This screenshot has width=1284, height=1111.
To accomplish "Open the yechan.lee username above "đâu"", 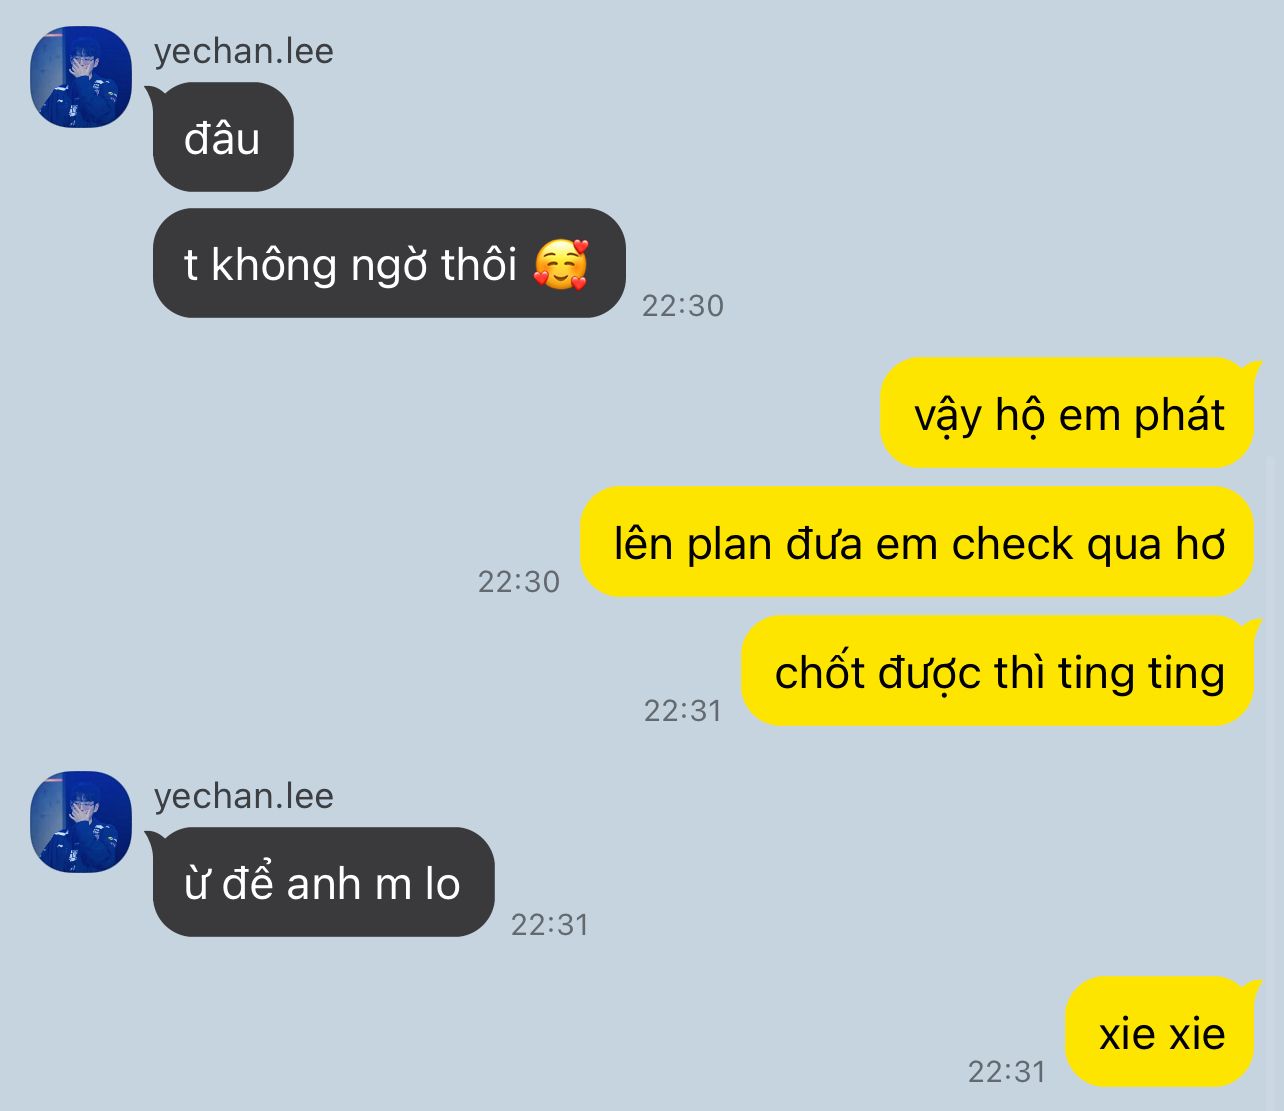I will pos(244,51).
